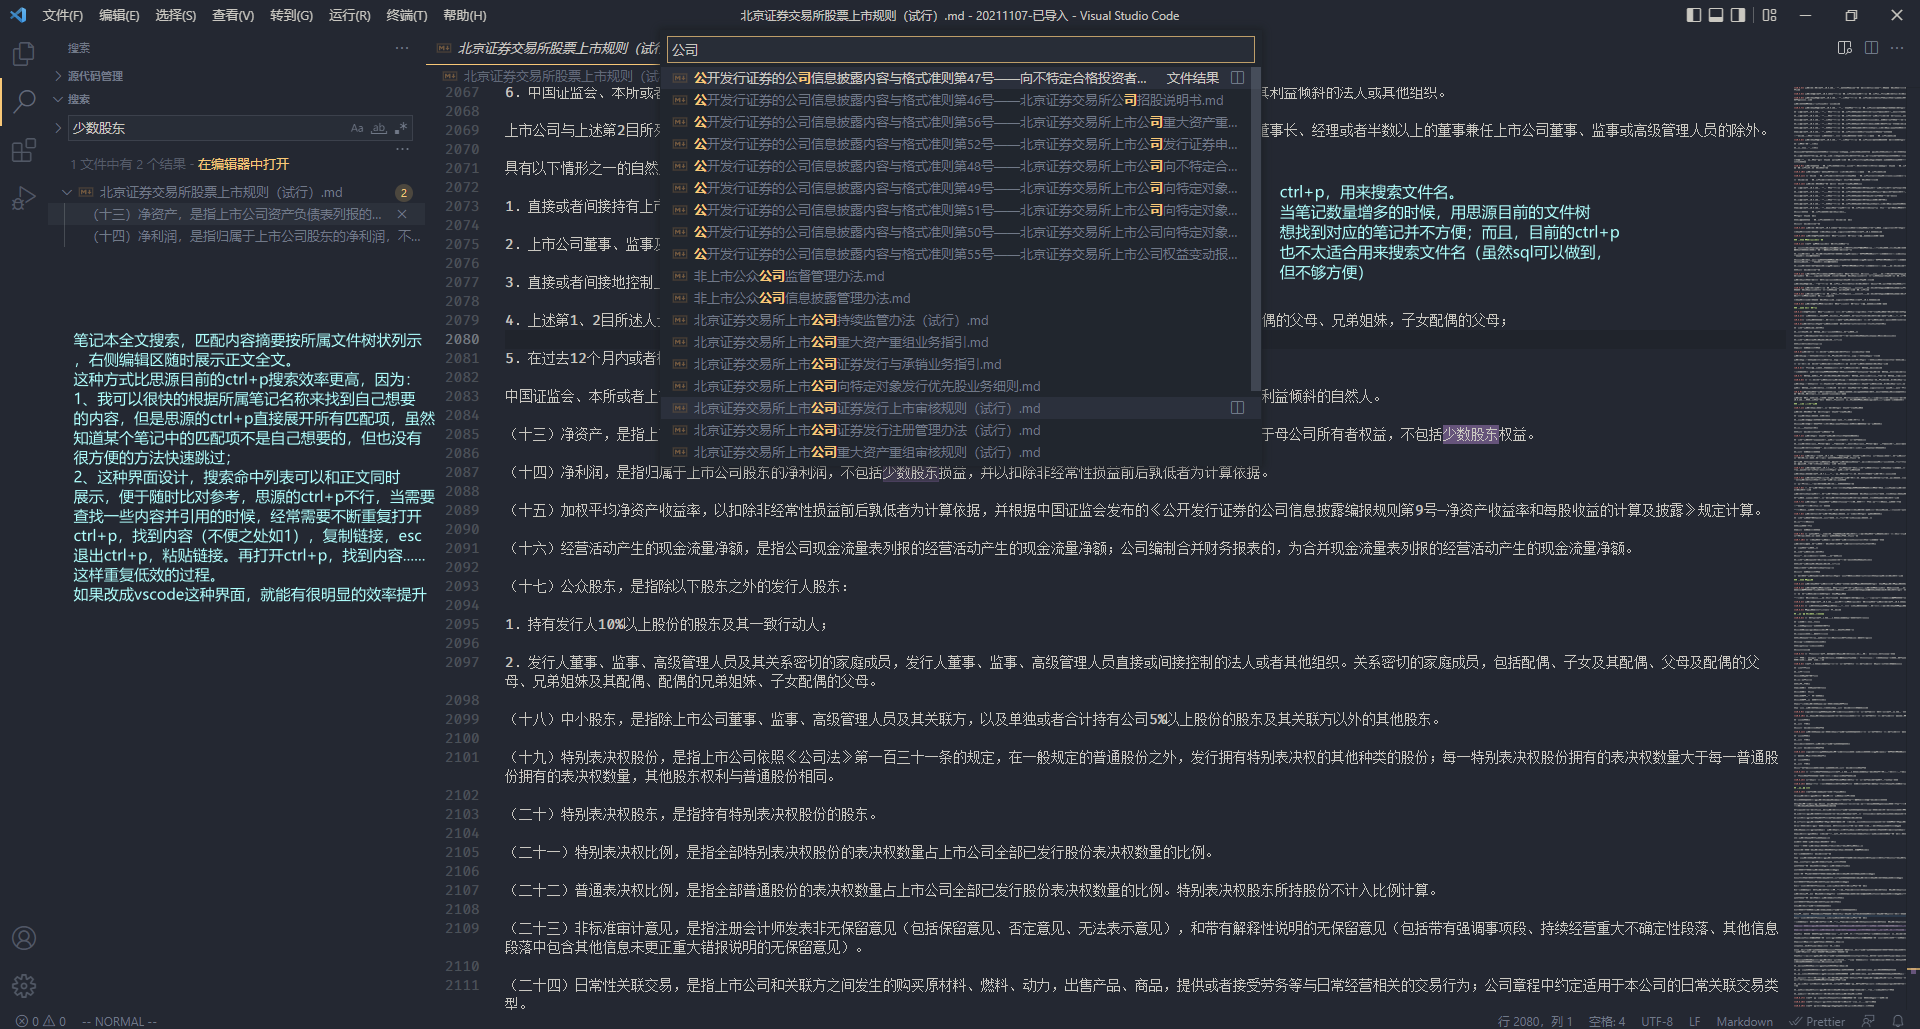Screen dimensions: 1920x1029
Task: Click the VS Code logo icon
Action: (x=18, y=15)
